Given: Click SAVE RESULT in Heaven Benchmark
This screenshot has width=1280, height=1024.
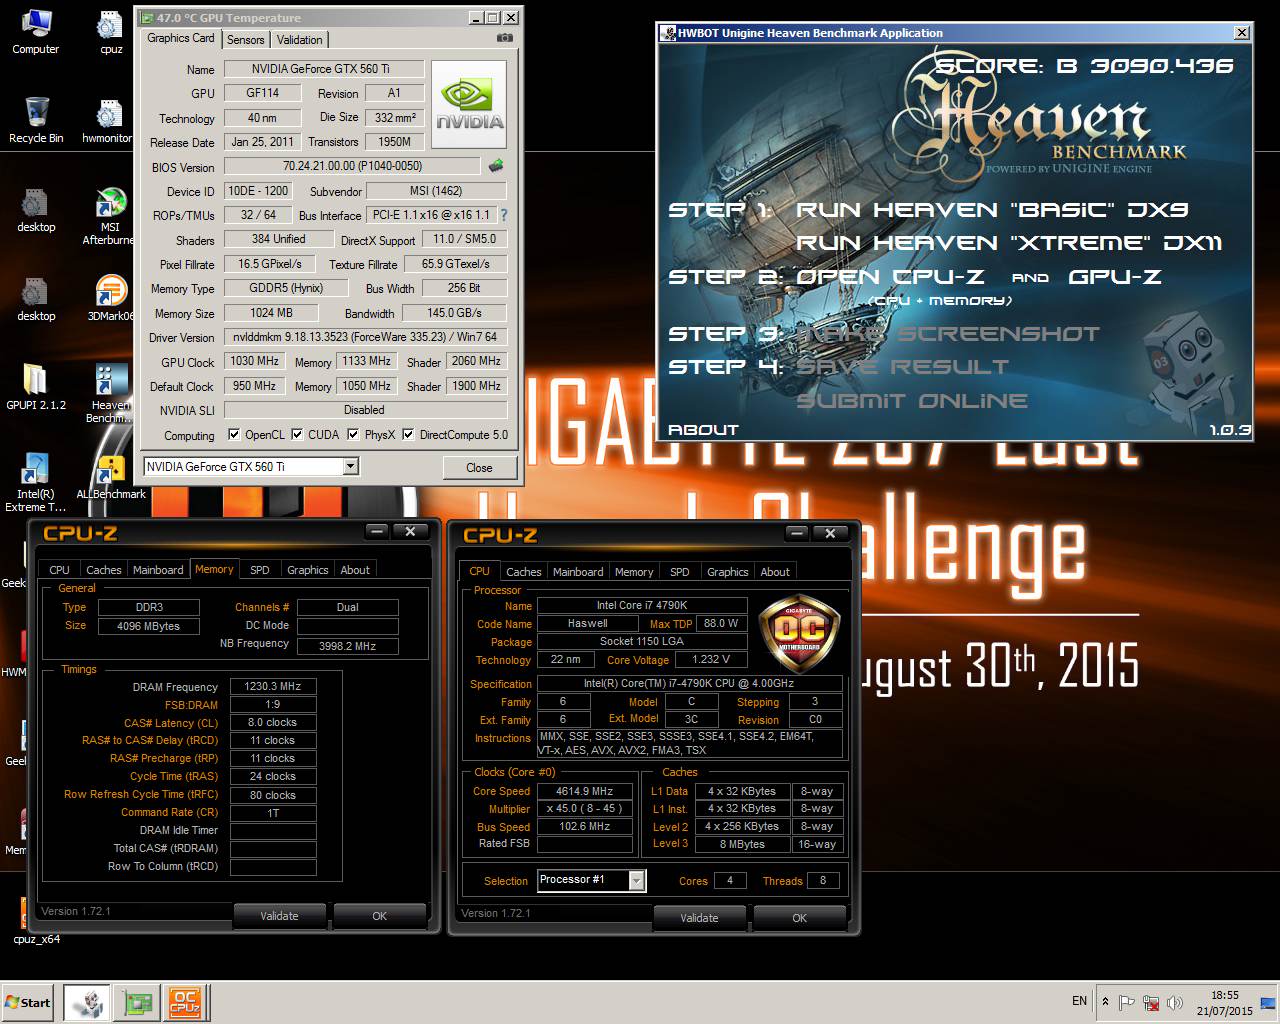Looking at the screenshot, I should pyautogui.click(x=902, y=367).
